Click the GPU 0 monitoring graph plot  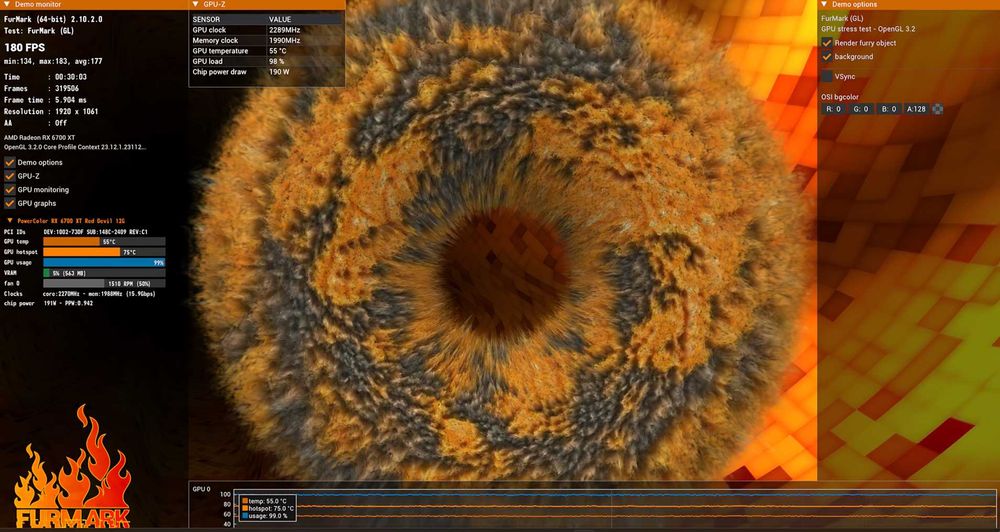(x=615, y=508)
